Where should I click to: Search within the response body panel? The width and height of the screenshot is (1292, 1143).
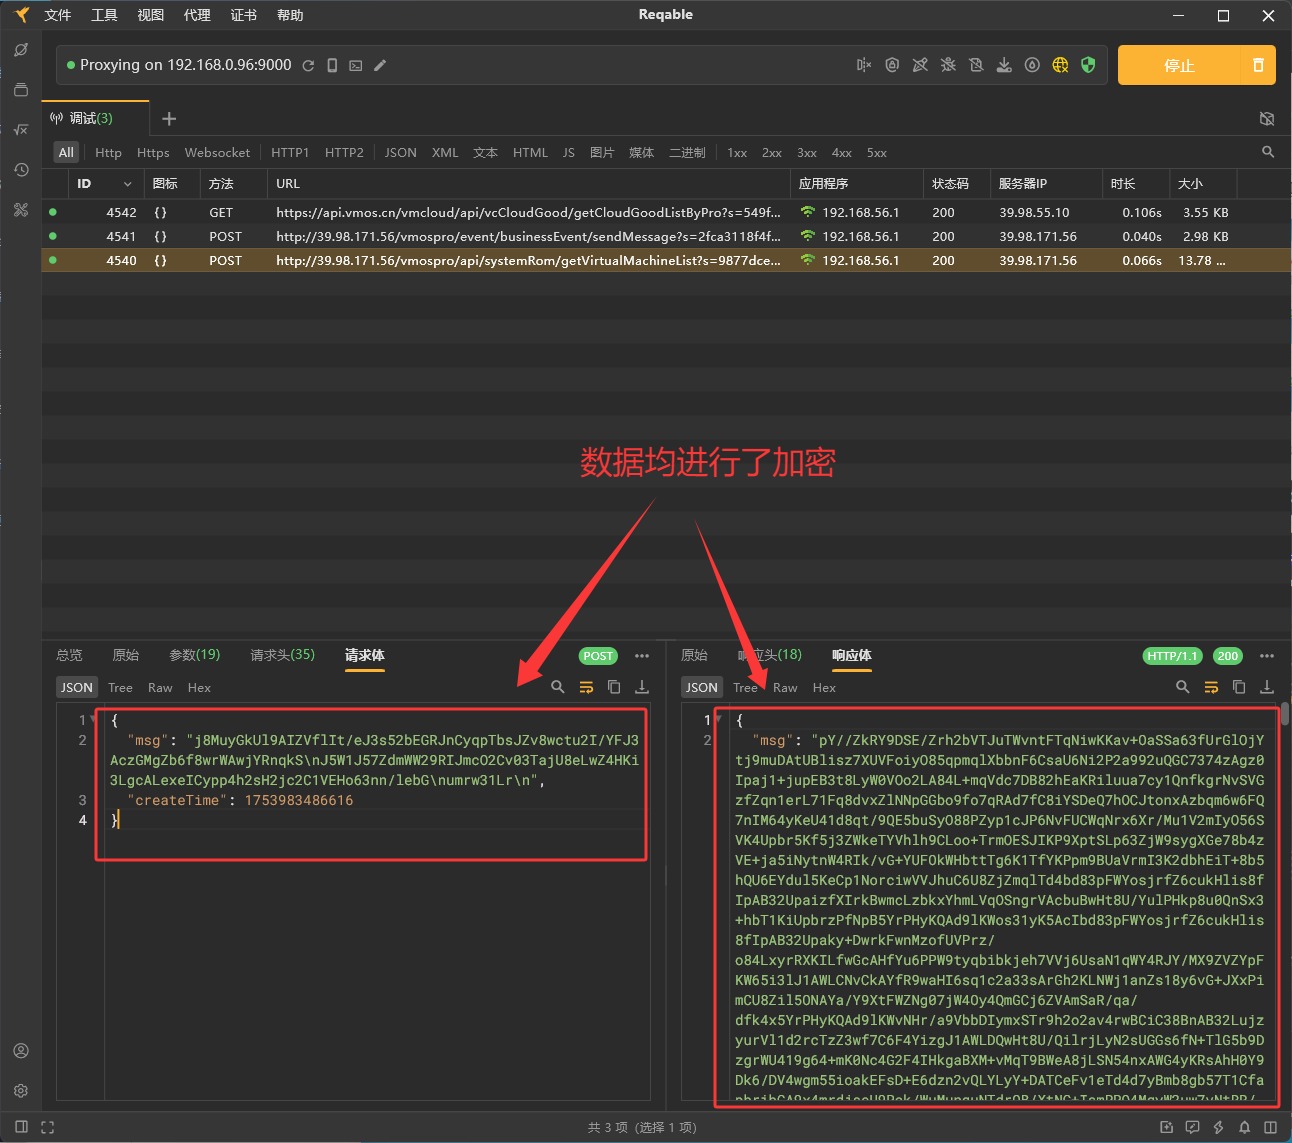coord(1183,687)
